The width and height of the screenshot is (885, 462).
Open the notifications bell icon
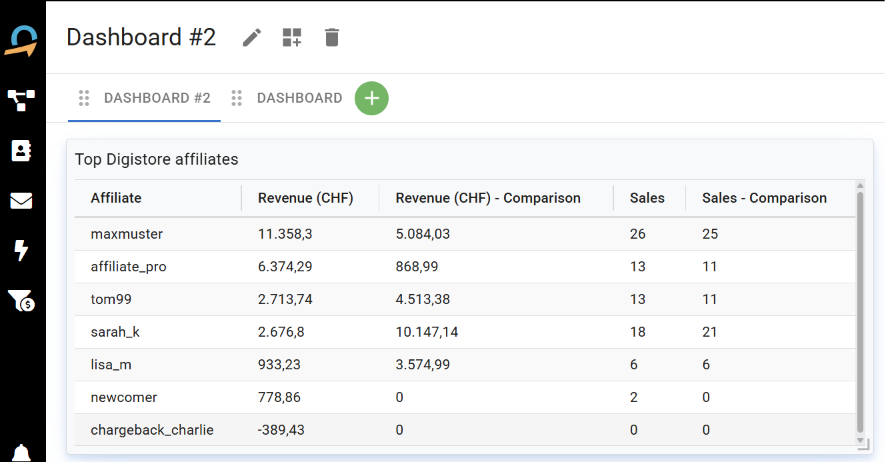[21, 454]
